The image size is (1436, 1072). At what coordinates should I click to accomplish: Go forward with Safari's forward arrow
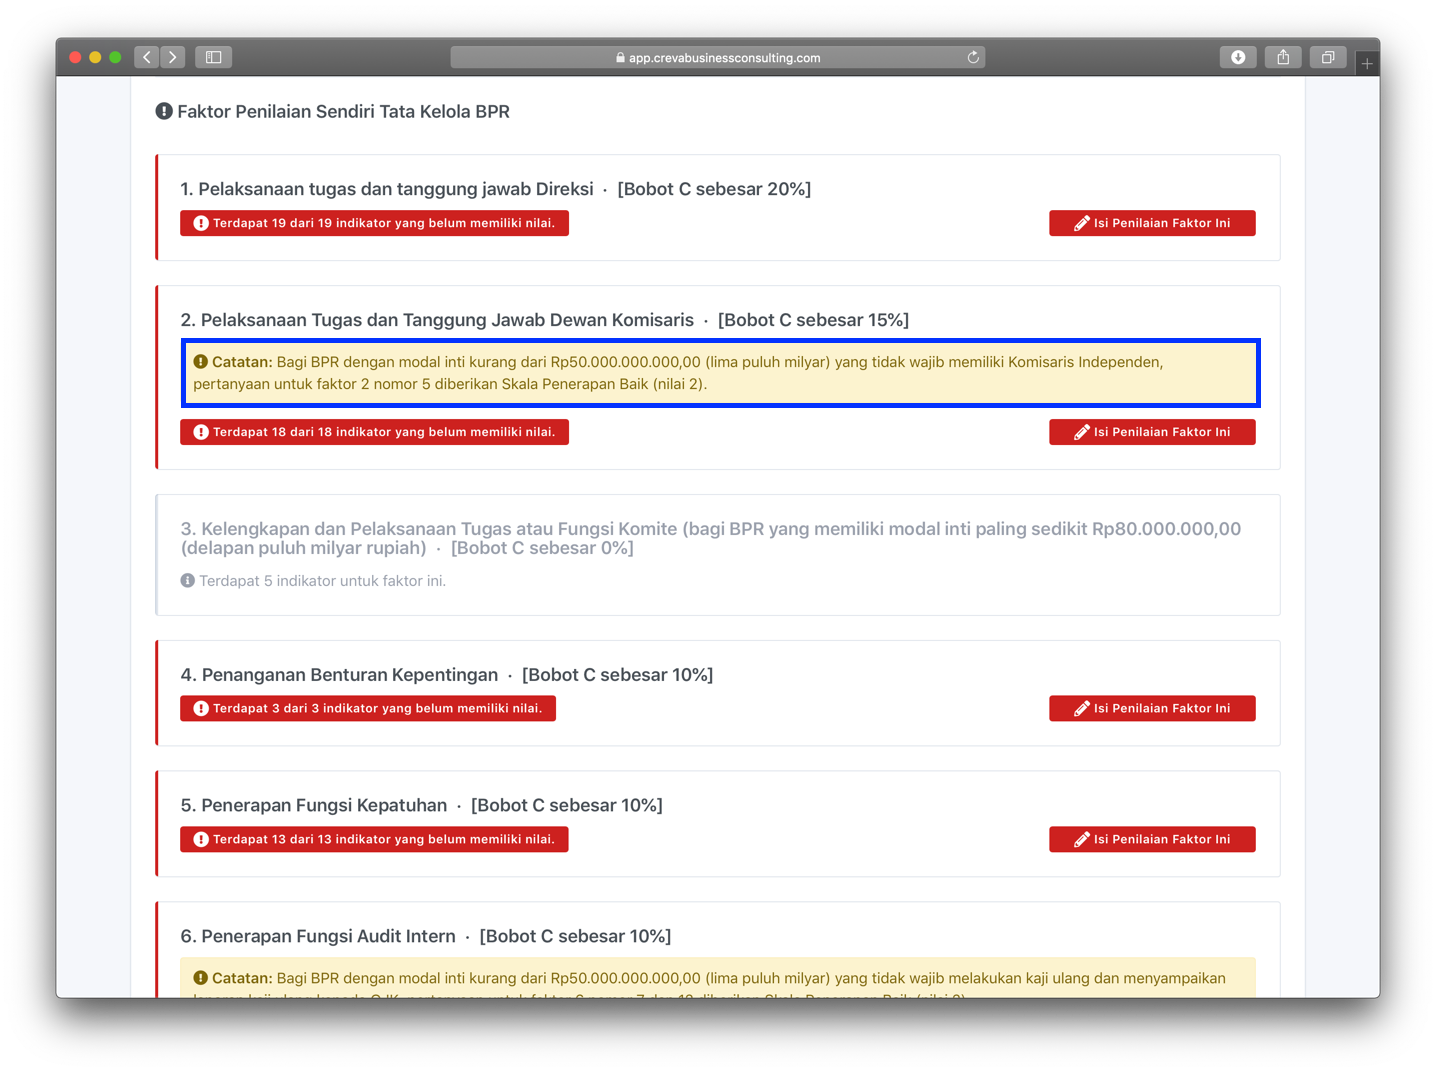coord(173,57)
